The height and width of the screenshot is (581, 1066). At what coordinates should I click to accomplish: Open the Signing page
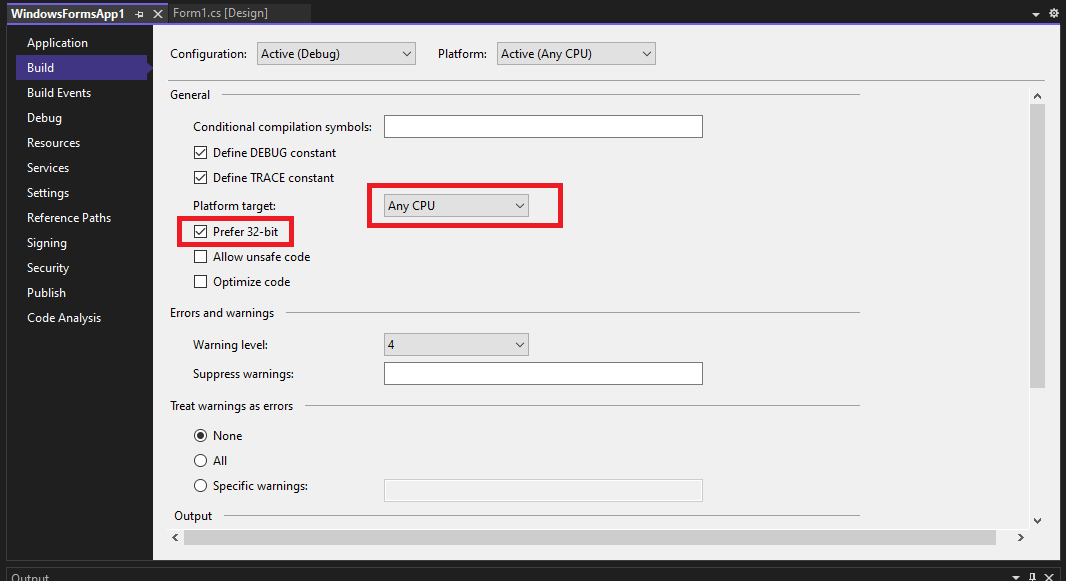(x=46, y=242)
